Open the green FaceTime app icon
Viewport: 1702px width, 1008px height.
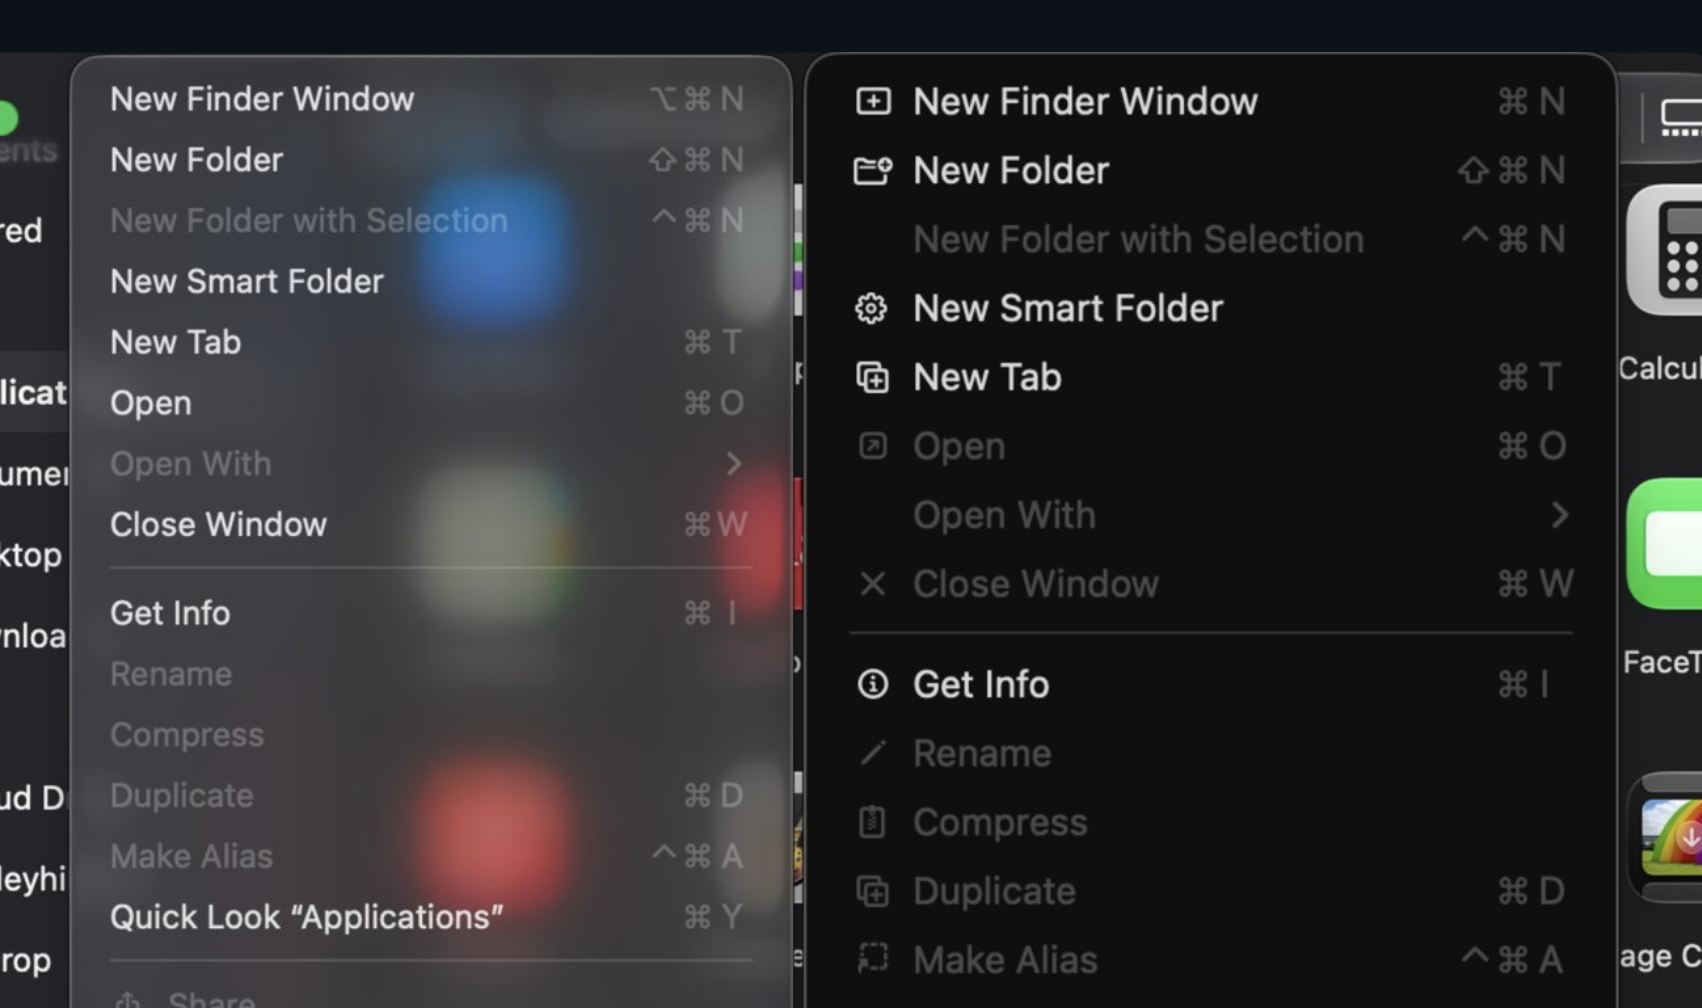click(x=1664, y=544)
